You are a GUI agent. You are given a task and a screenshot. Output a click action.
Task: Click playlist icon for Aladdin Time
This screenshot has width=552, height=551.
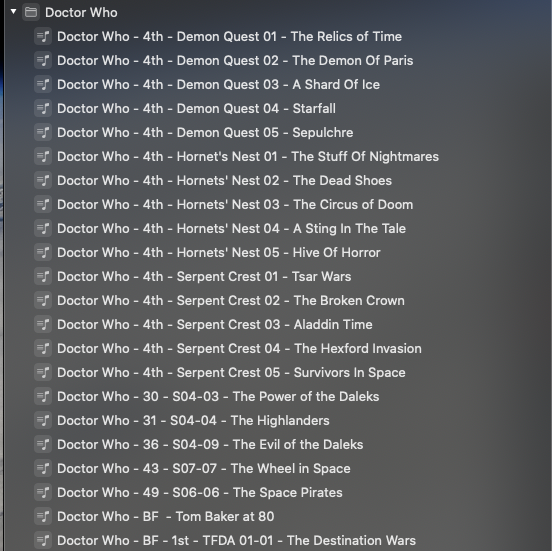click(x=43, y=324)
